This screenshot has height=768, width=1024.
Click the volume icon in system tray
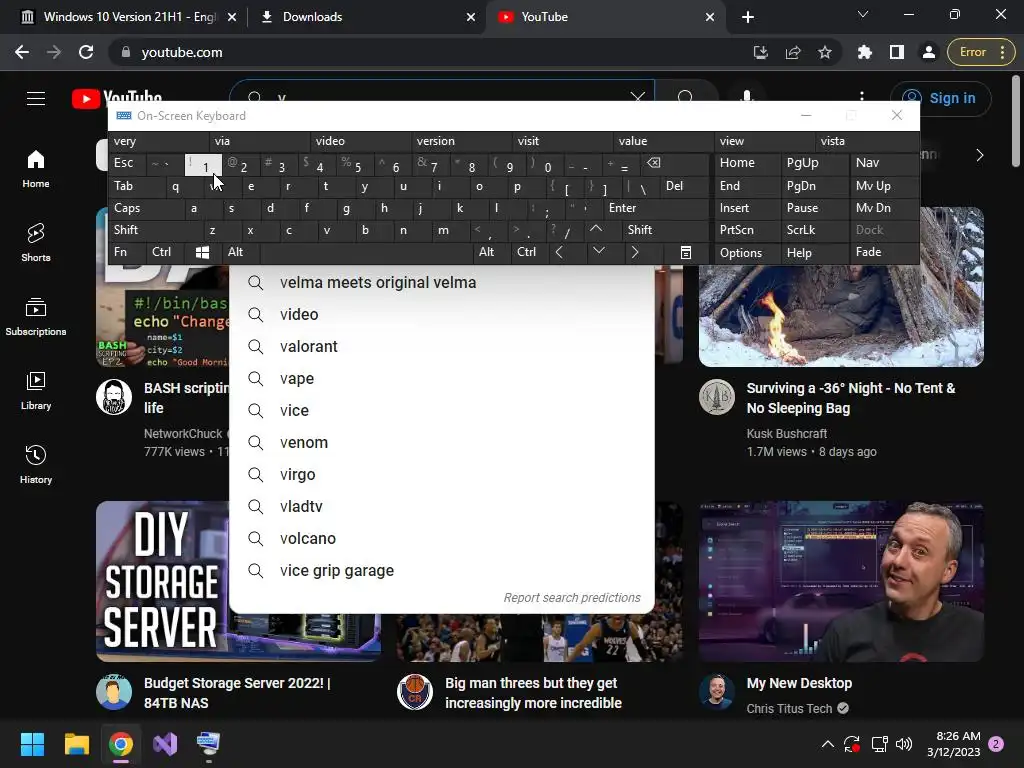[904, 744]
